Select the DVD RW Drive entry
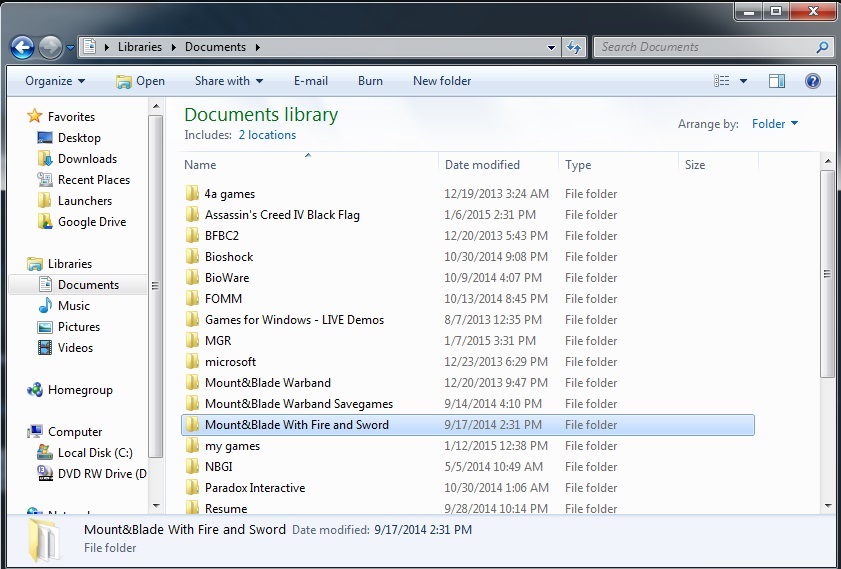Viewport: 841px width, 569px height. 92,474
